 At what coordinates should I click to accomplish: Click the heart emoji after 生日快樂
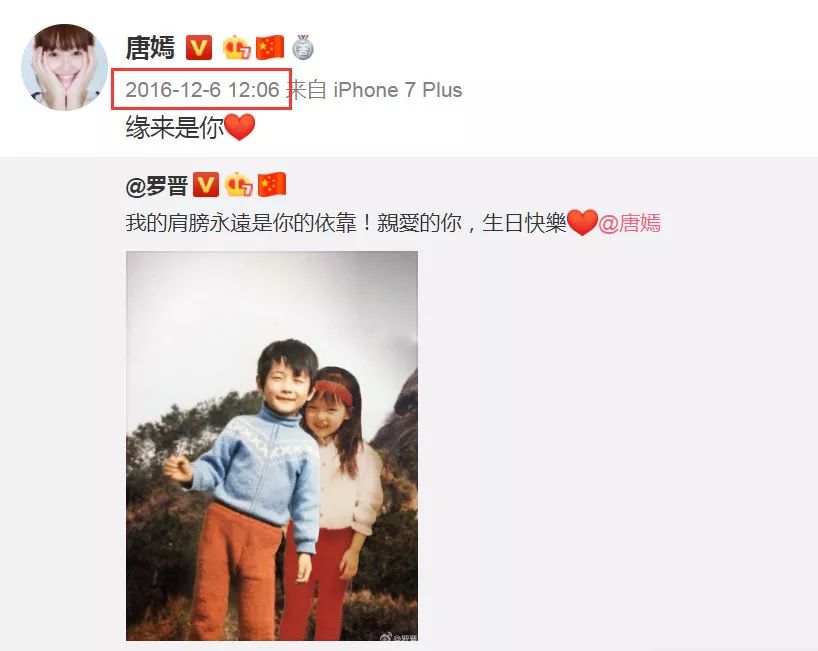pyautogui.click(x=582, y=223)
